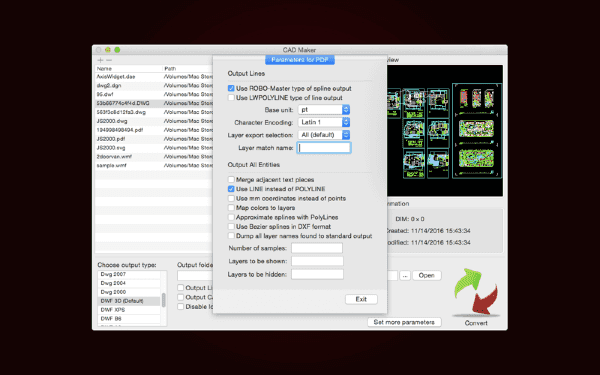Click the output type list scrollbar
This screenshot has height=375, width=600.
[164, 300]
